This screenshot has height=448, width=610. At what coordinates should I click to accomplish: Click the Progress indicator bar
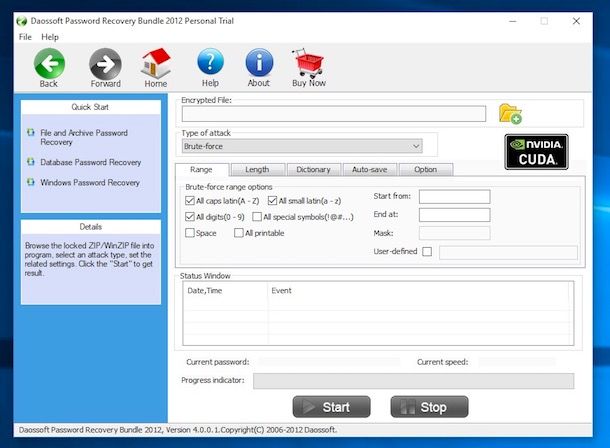coord(414,381)
